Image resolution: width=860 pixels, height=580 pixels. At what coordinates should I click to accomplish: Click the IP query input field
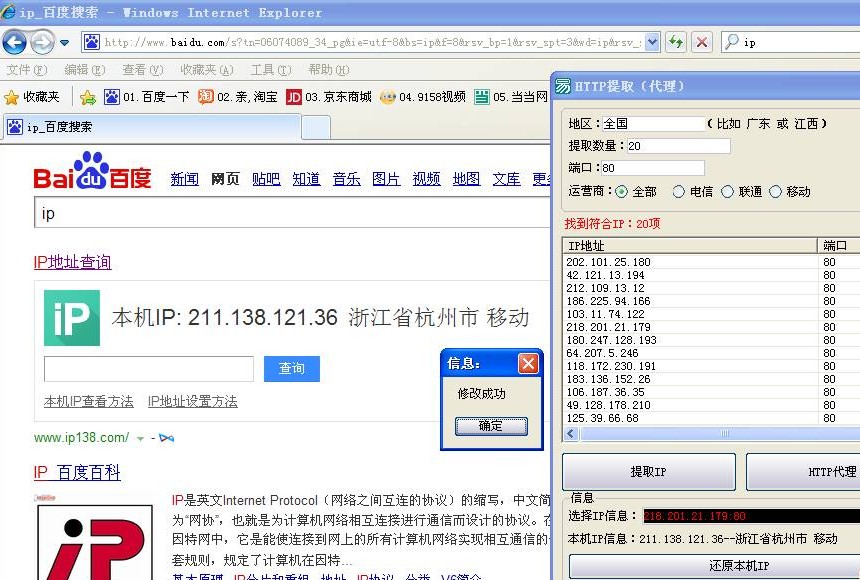point(149,369)
